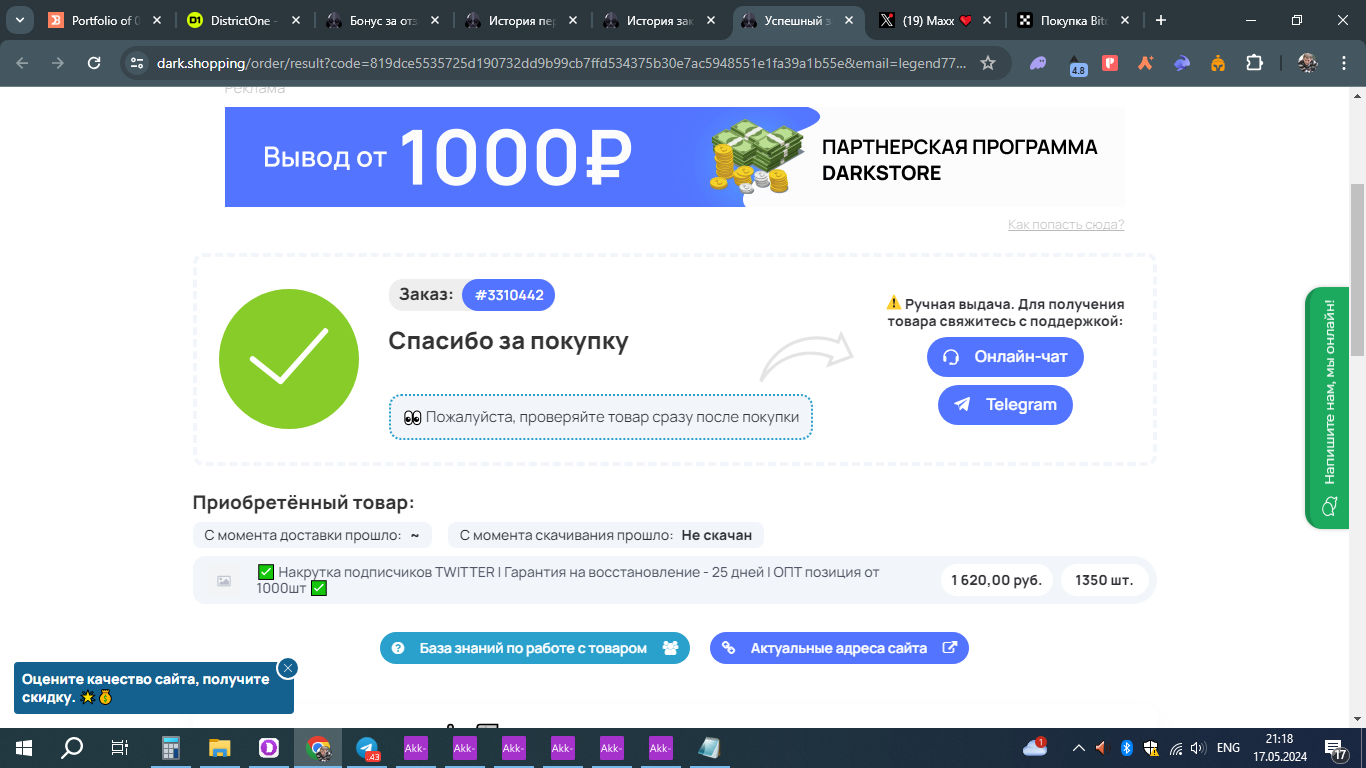Open the Wi-Fi network tray icon
This screenshot has width=1366, height=768.
(1176, 747)
